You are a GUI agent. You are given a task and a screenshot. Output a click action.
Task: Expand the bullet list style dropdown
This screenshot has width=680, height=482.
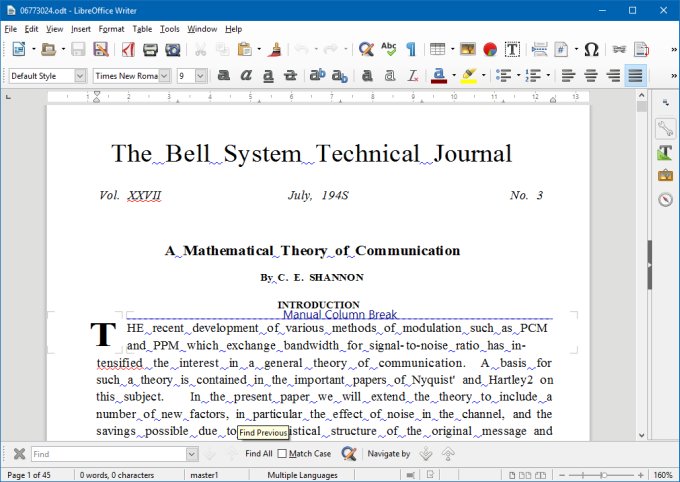(519, 75)
